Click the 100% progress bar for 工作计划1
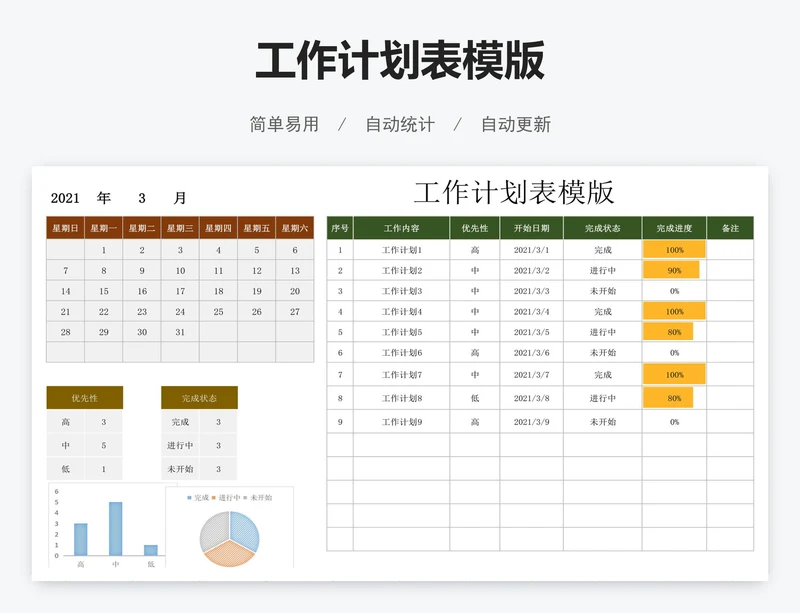Viewport: 800px width, 613px height. [x=674, y=250]
